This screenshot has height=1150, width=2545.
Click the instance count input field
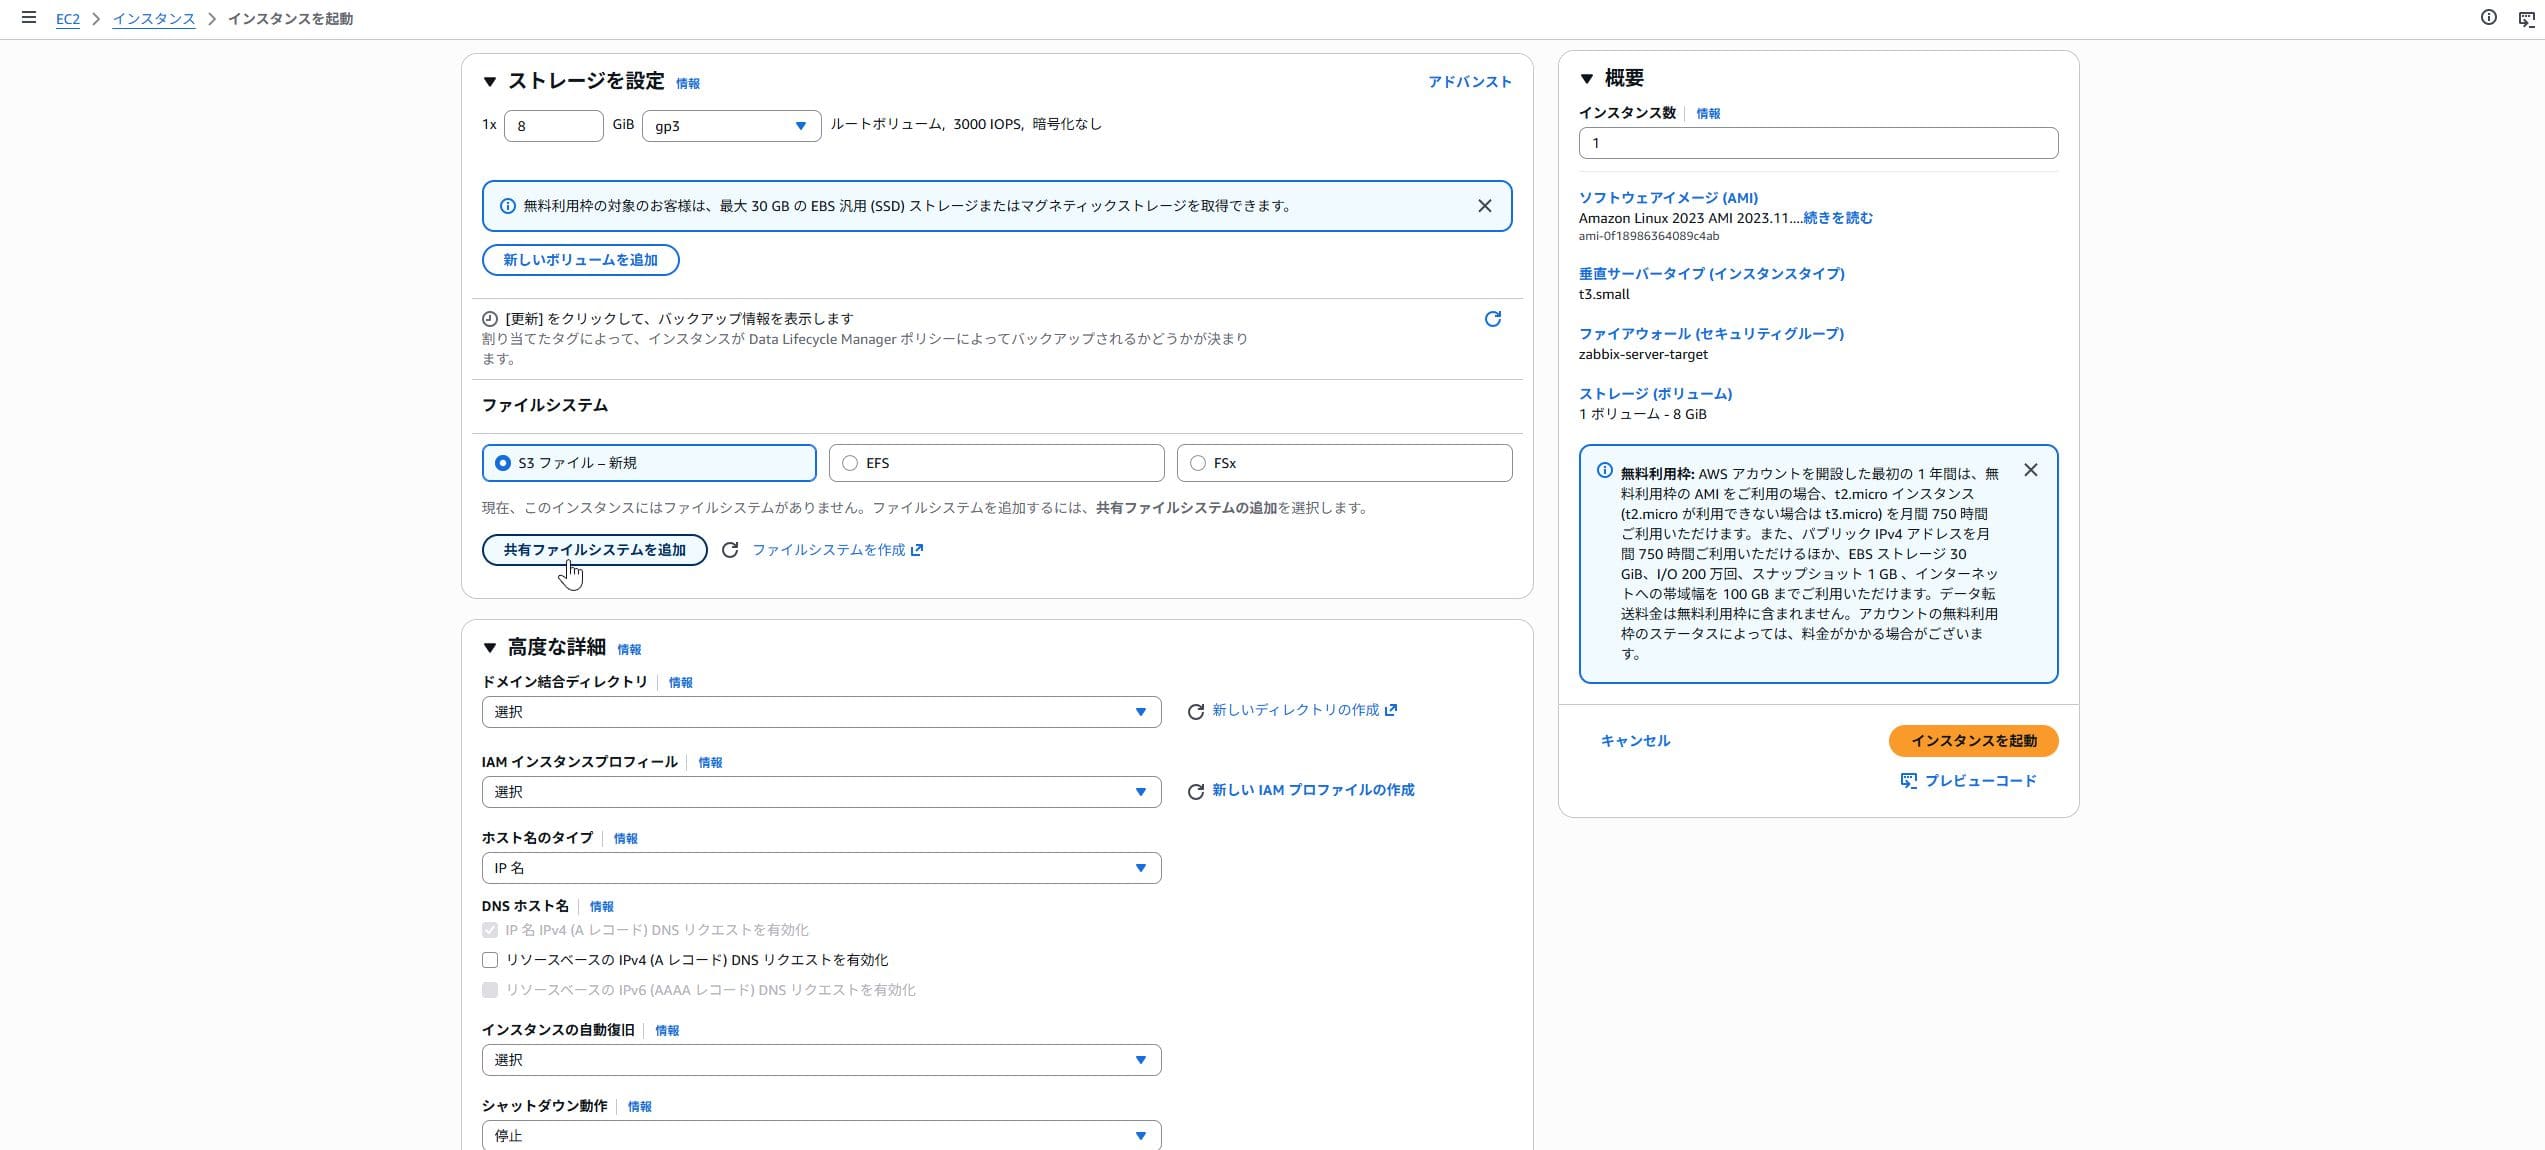point(1817,143)
